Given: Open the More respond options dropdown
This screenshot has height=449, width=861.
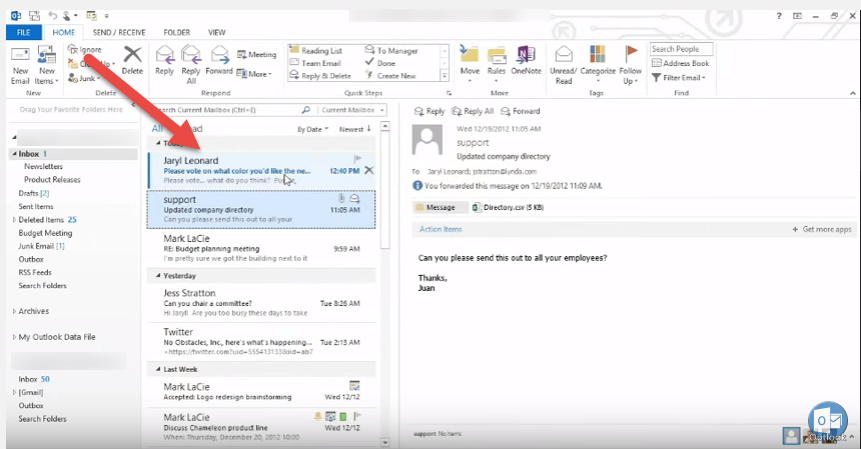Looking at the screenshot, I should coord(254,74).
